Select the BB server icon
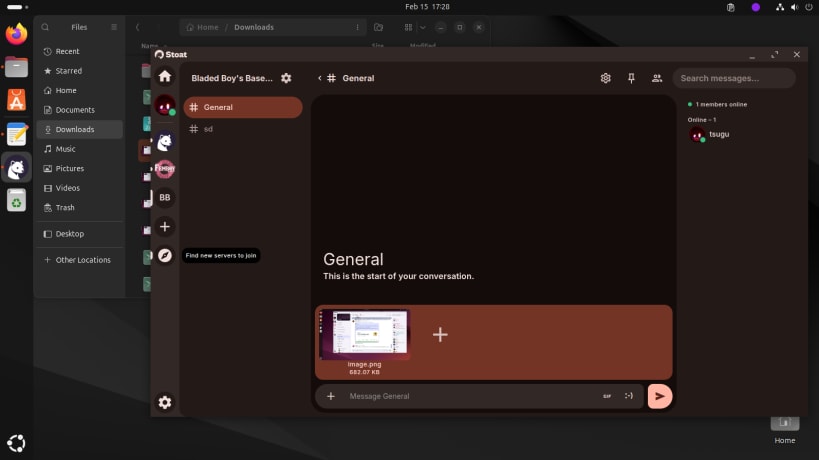 (x=165, y=197)
